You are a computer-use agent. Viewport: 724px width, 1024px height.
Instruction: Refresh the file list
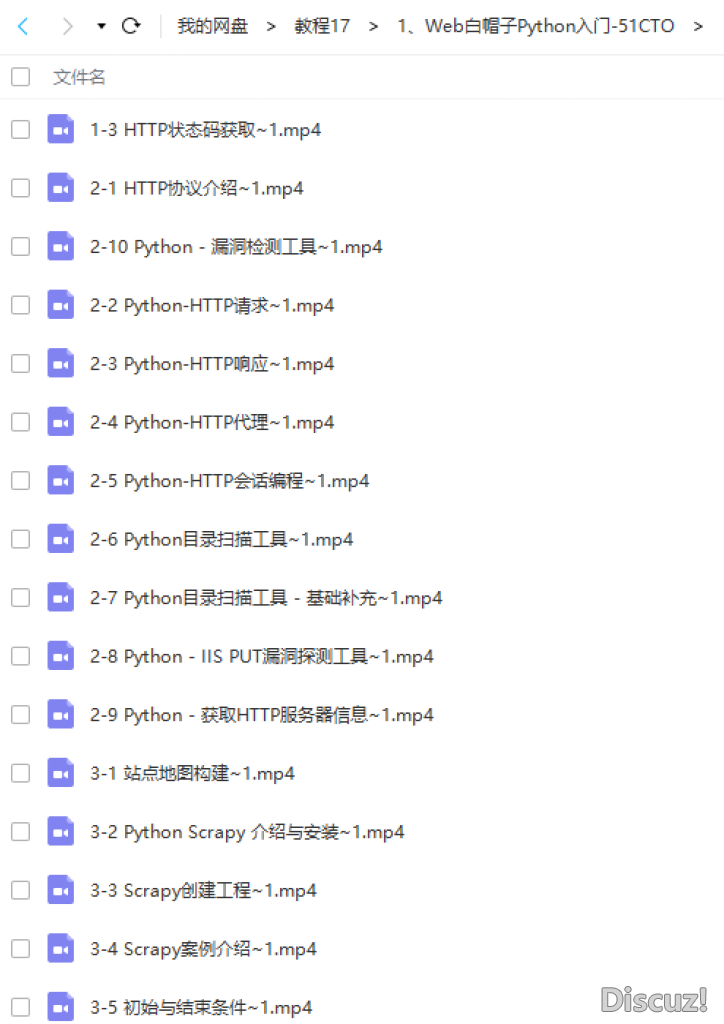(131, 26)
